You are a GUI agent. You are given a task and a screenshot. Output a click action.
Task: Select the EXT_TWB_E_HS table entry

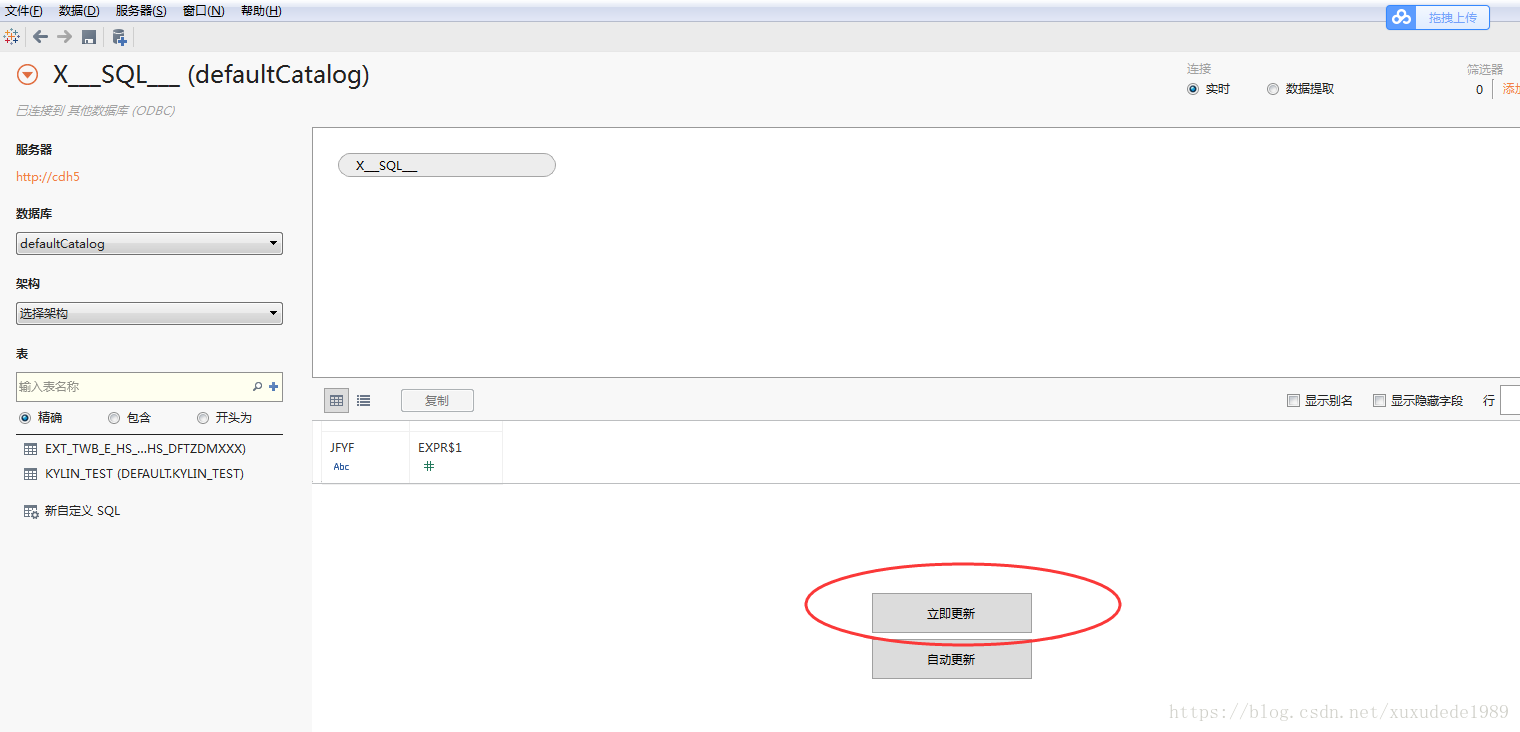point(146,449)
